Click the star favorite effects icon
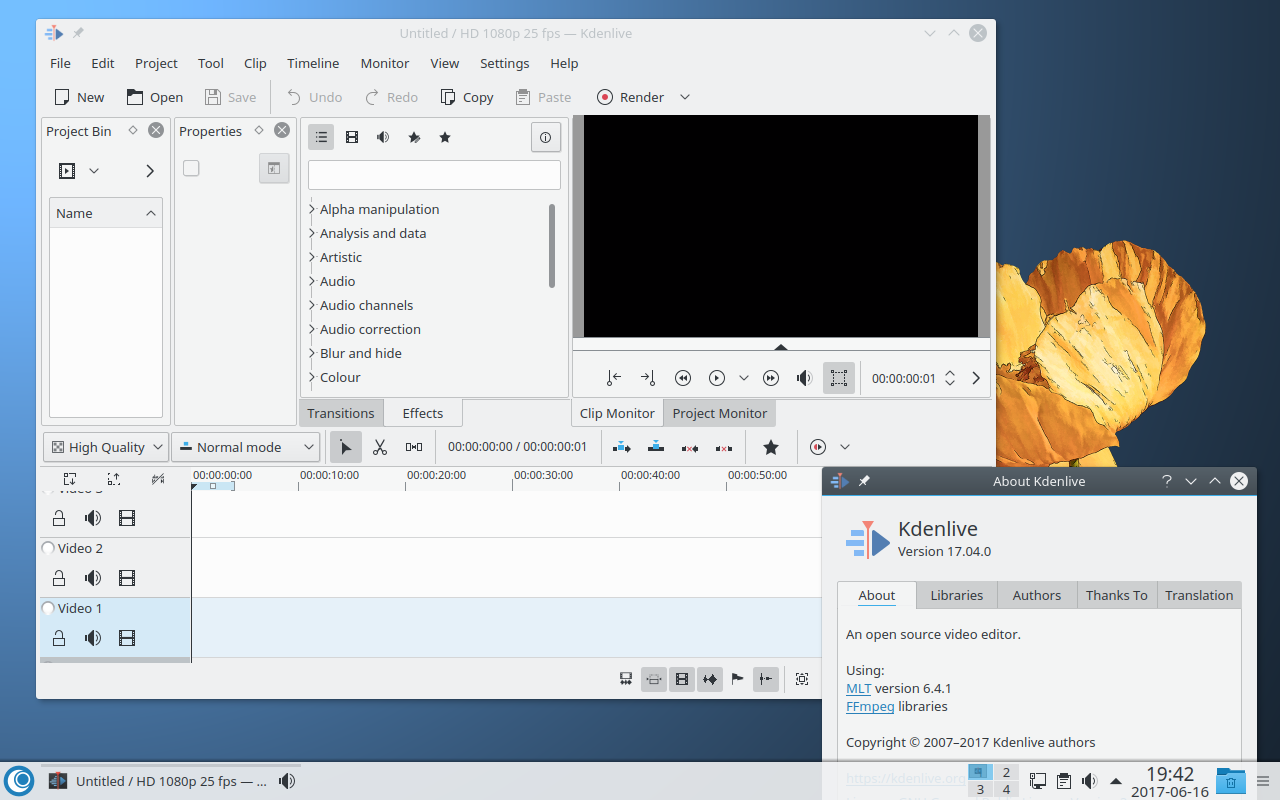Viewport: 1280px width, 800px height. 445,137
